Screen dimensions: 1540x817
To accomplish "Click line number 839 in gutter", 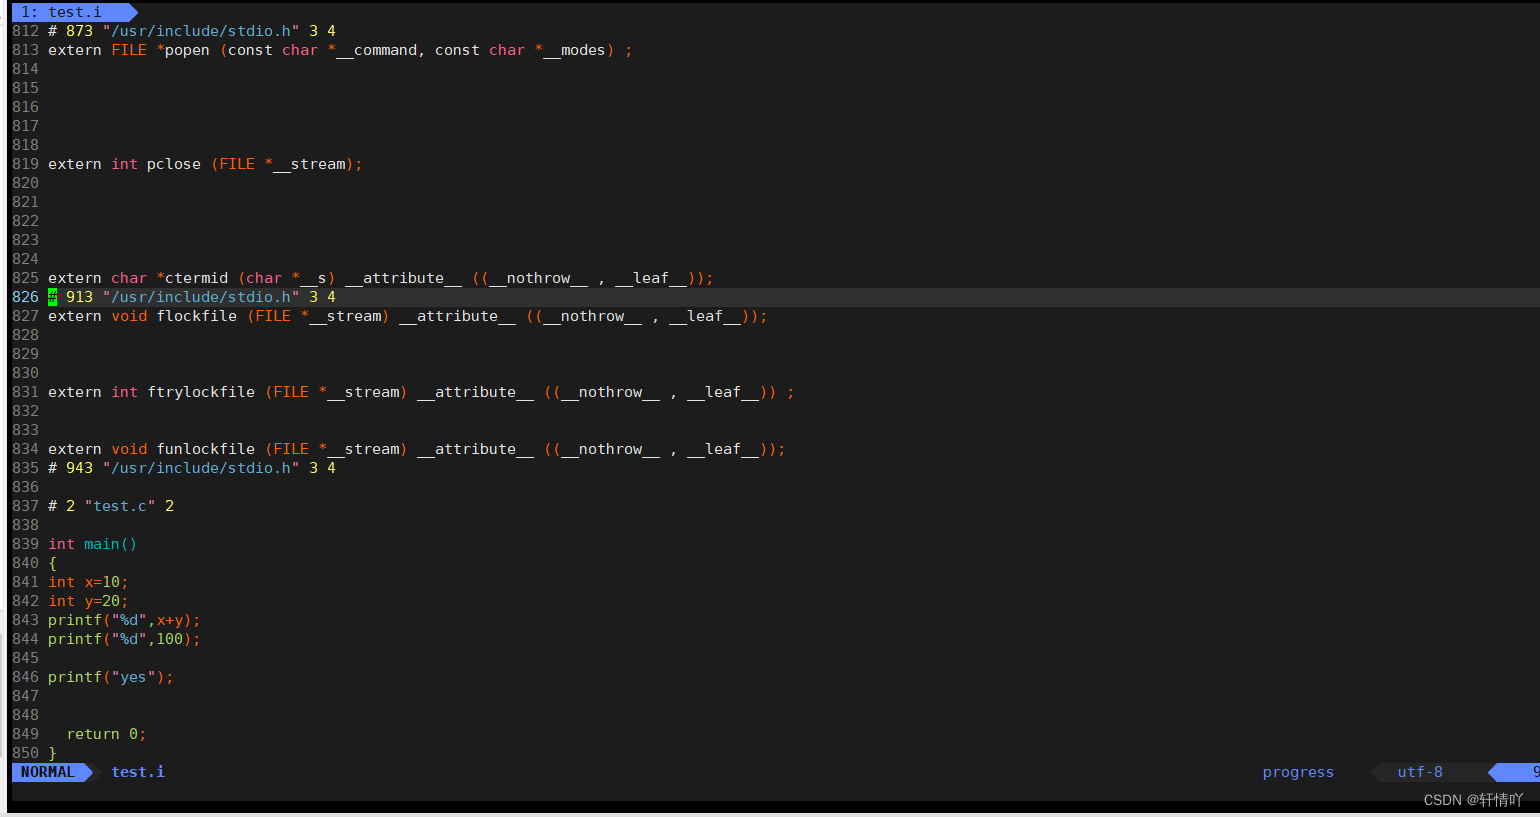I will [x=26, y=544].
